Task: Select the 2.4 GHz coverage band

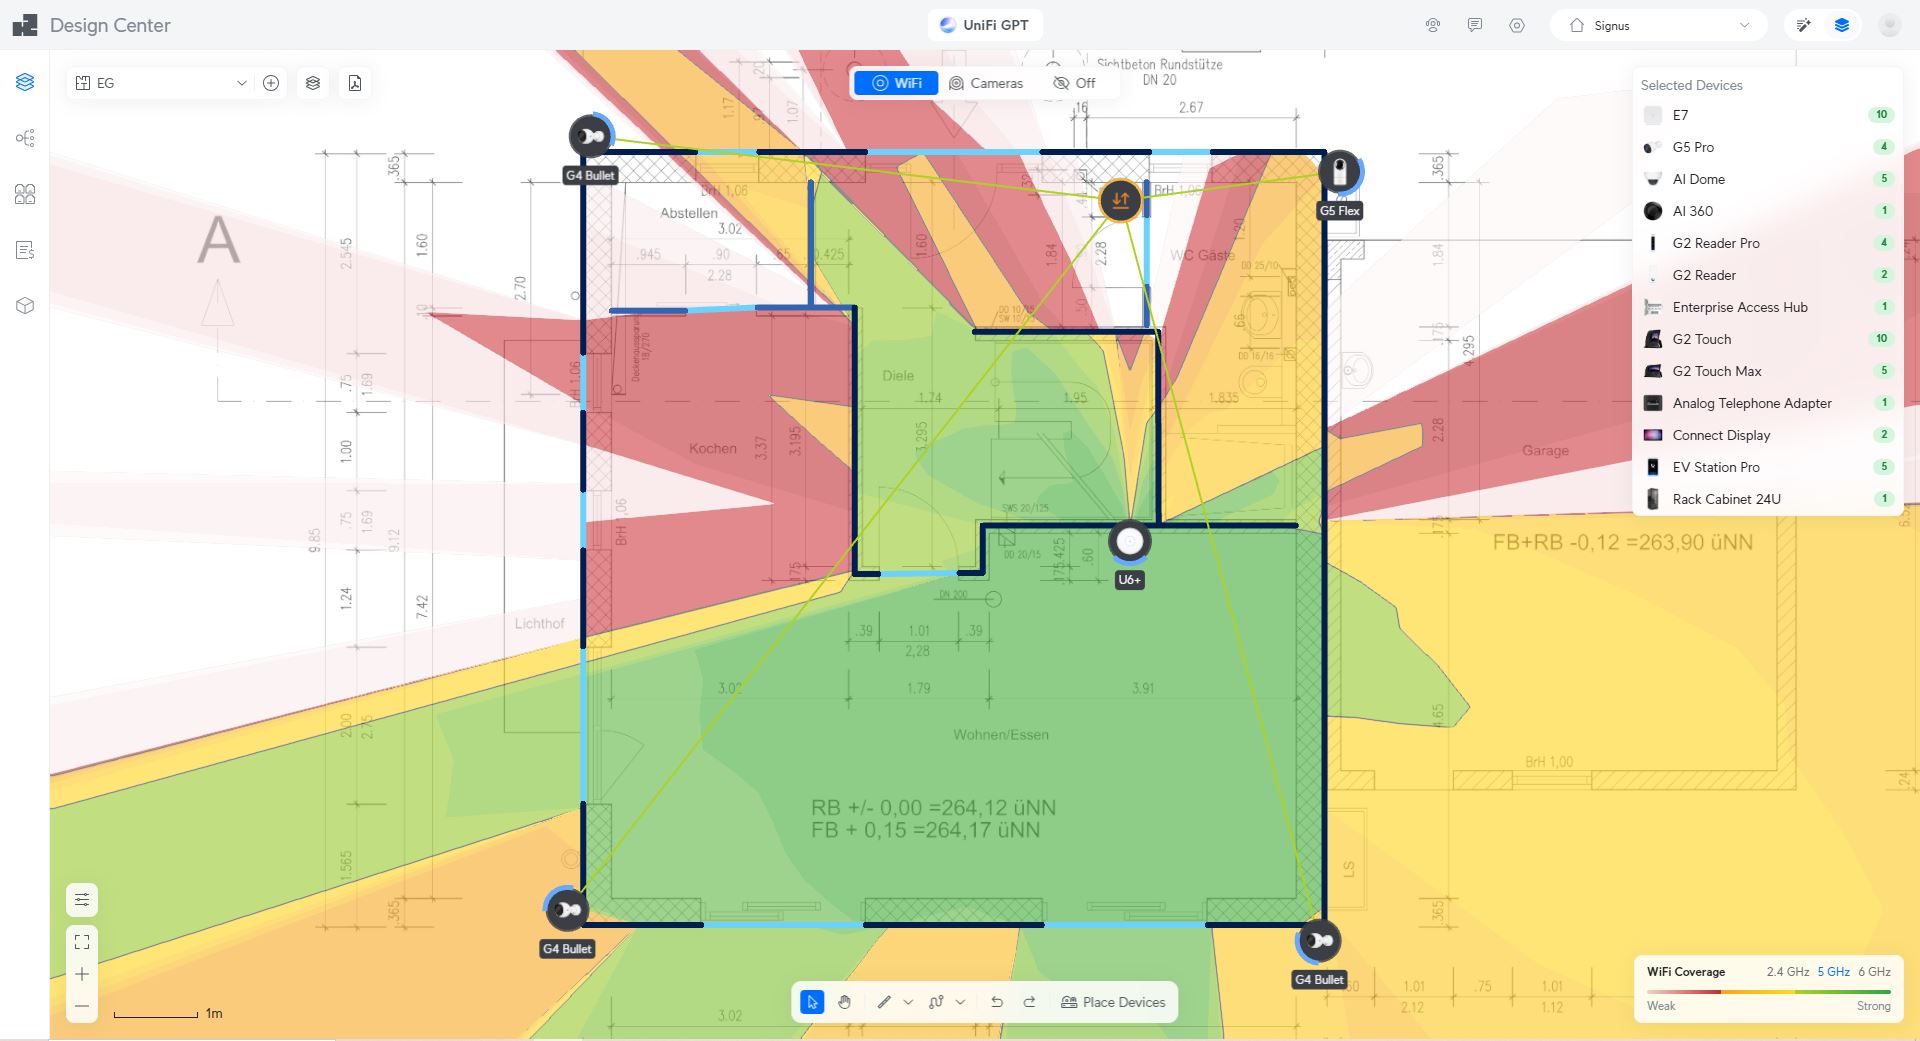Action: coord(1787,971)
